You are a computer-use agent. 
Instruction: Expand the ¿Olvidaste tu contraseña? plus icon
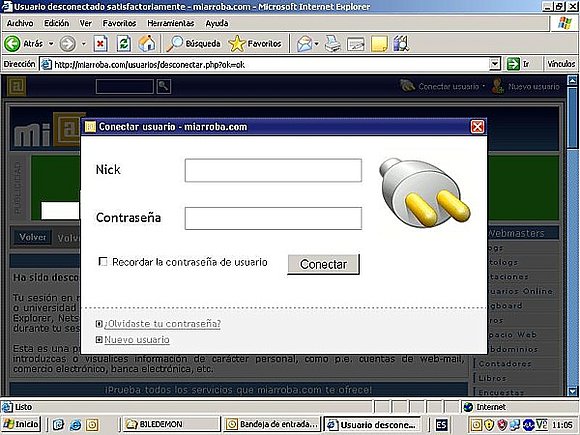pyautogui.click(x=99, y=324)
